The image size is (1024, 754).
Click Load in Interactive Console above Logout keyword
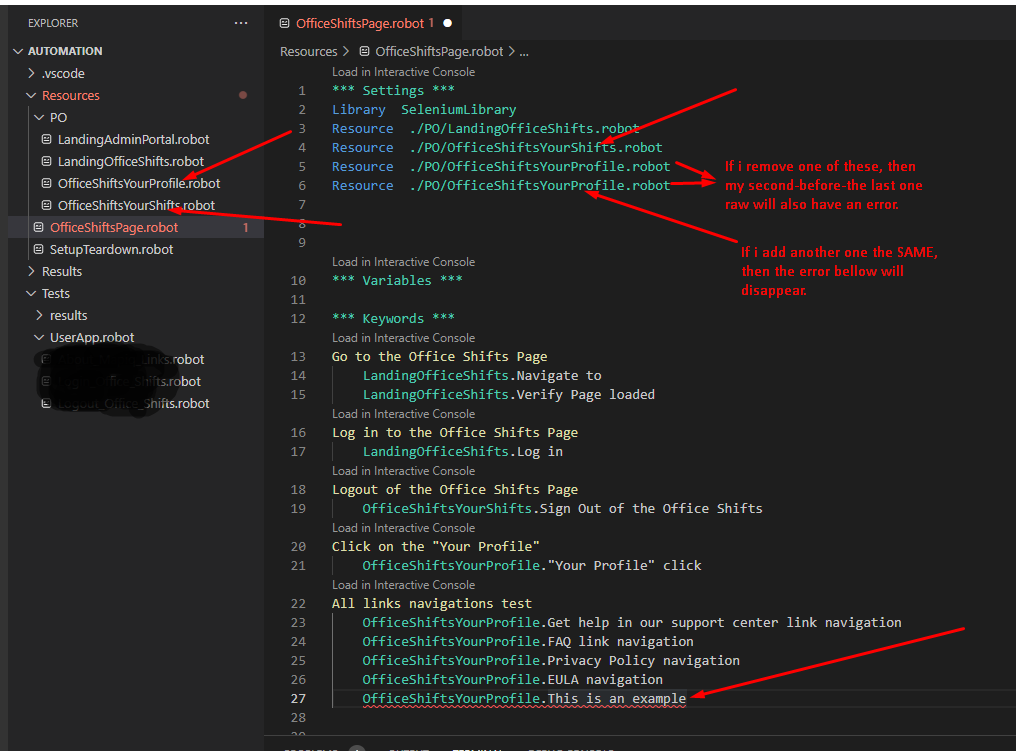coord(403,471)
